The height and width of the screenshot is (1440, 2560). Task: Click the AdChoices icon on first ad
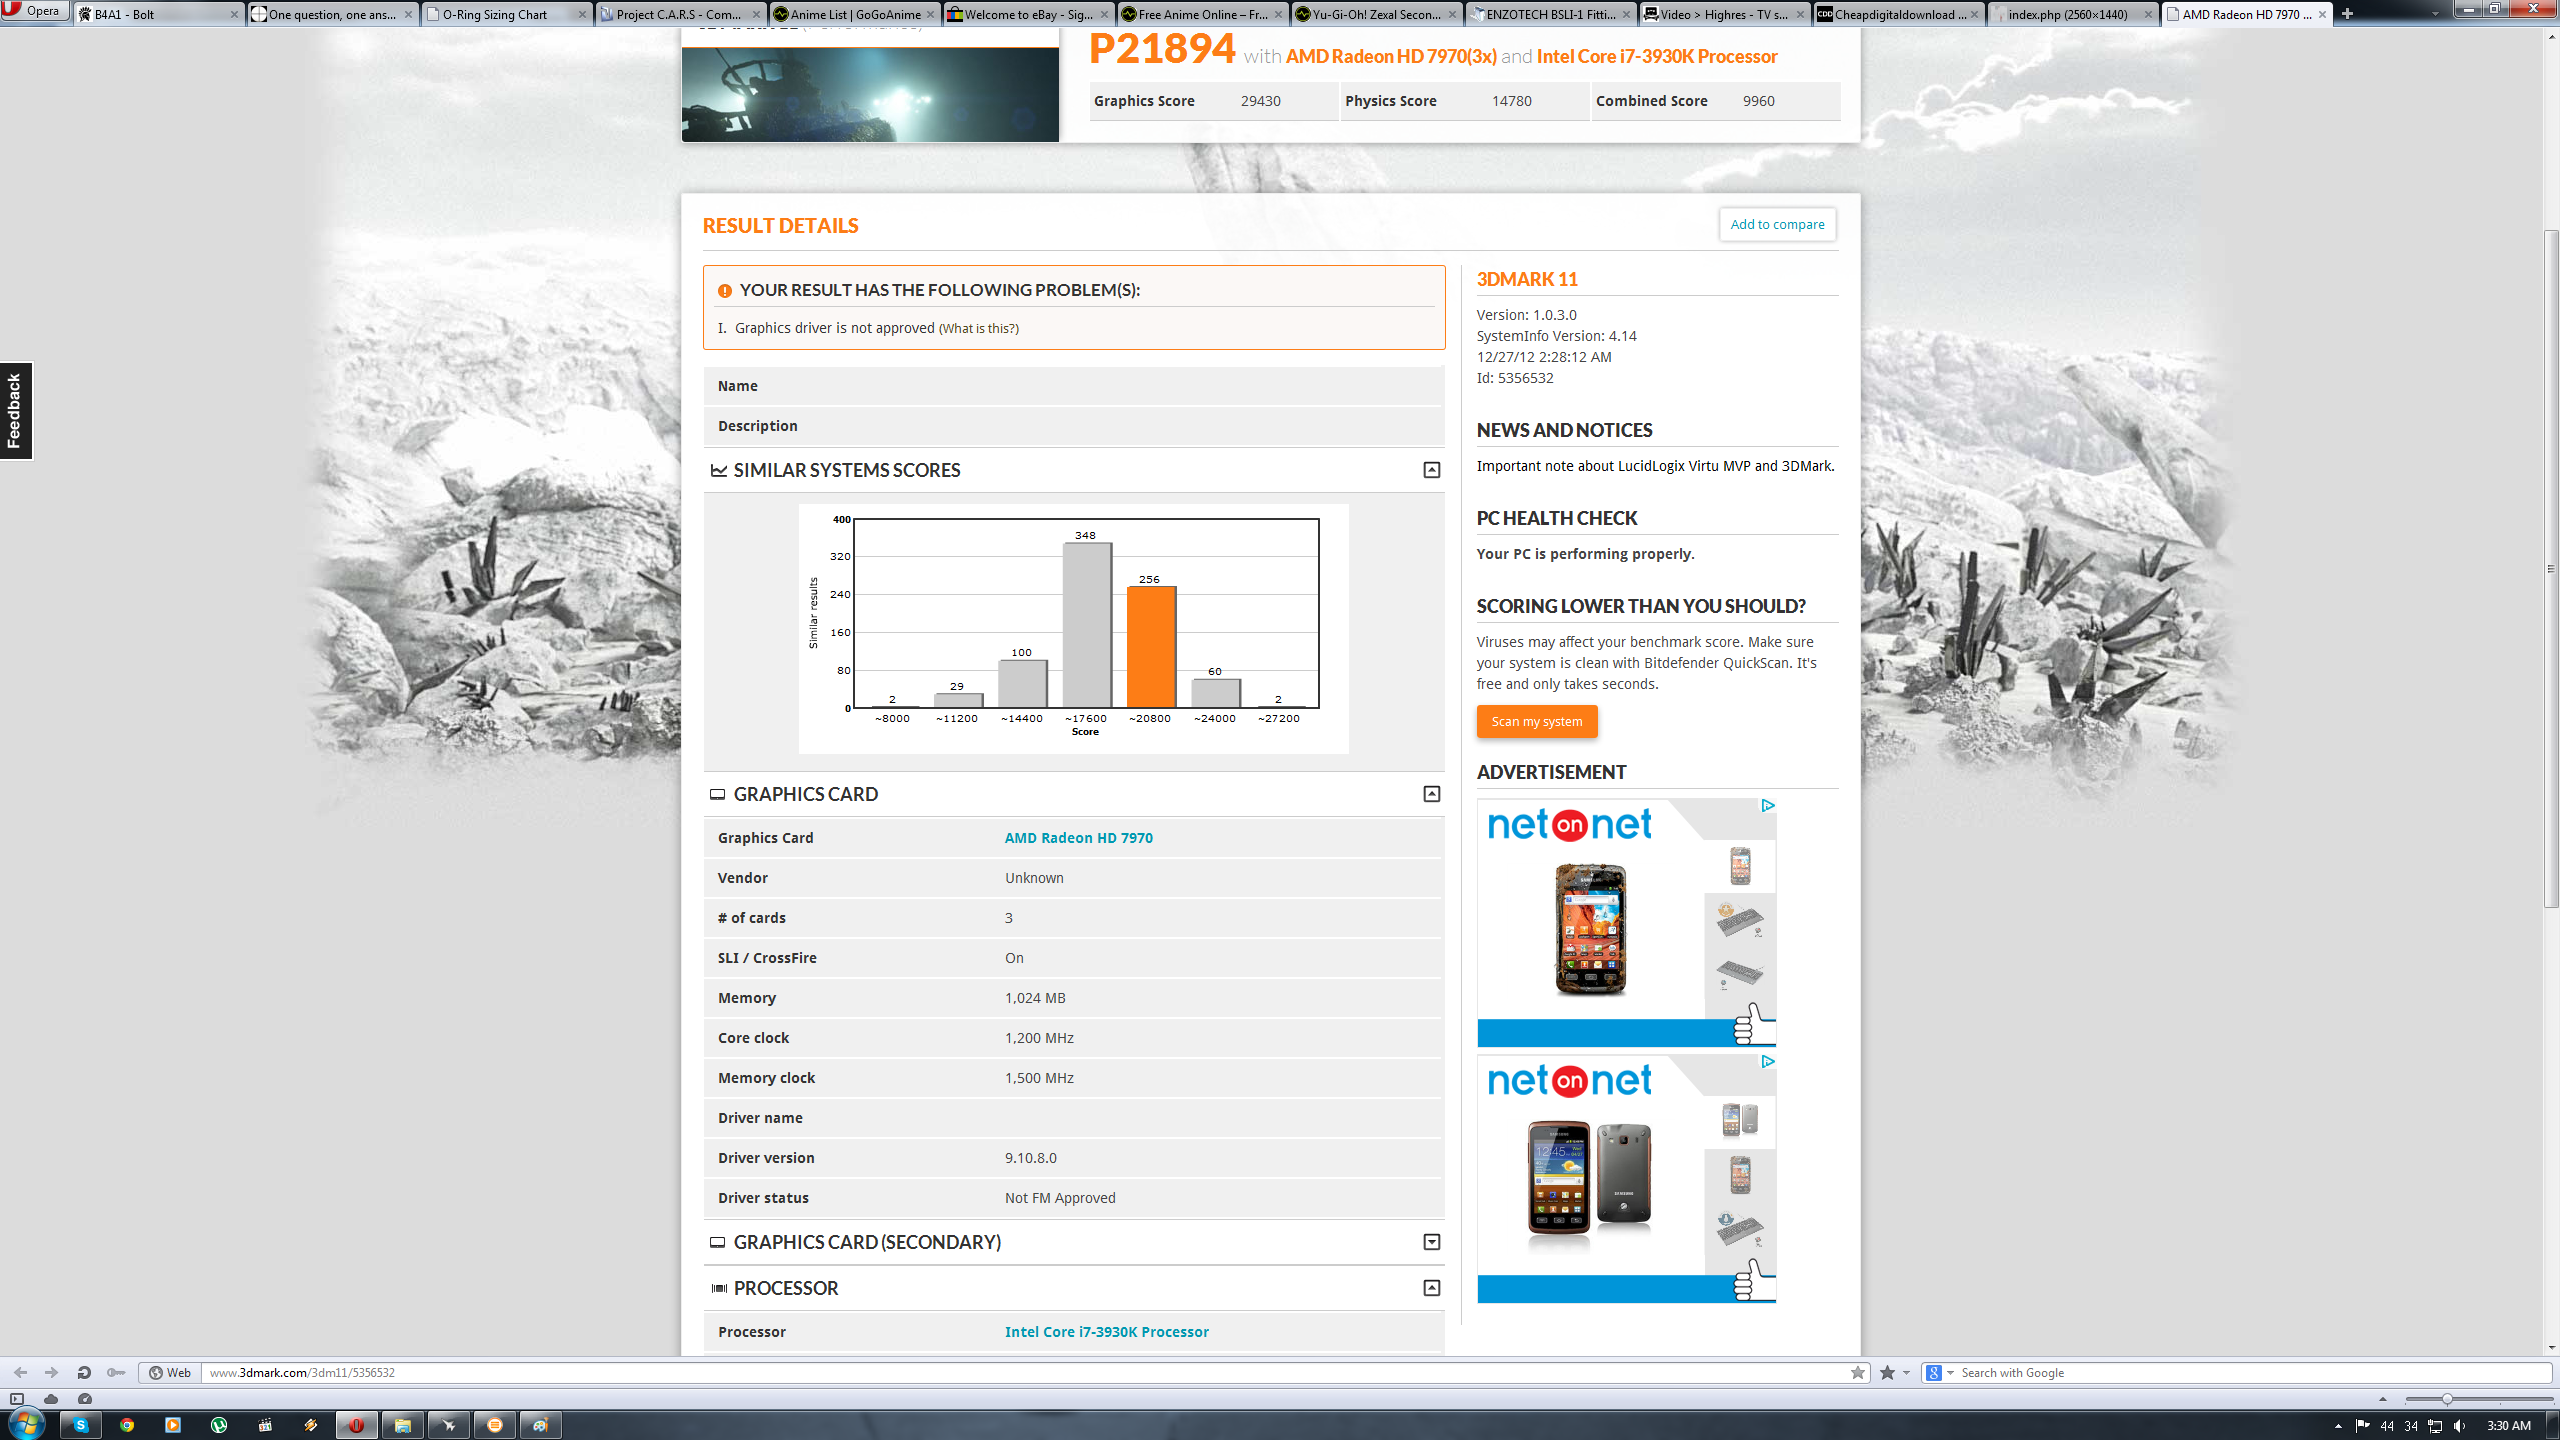(x=1767, y=805)
